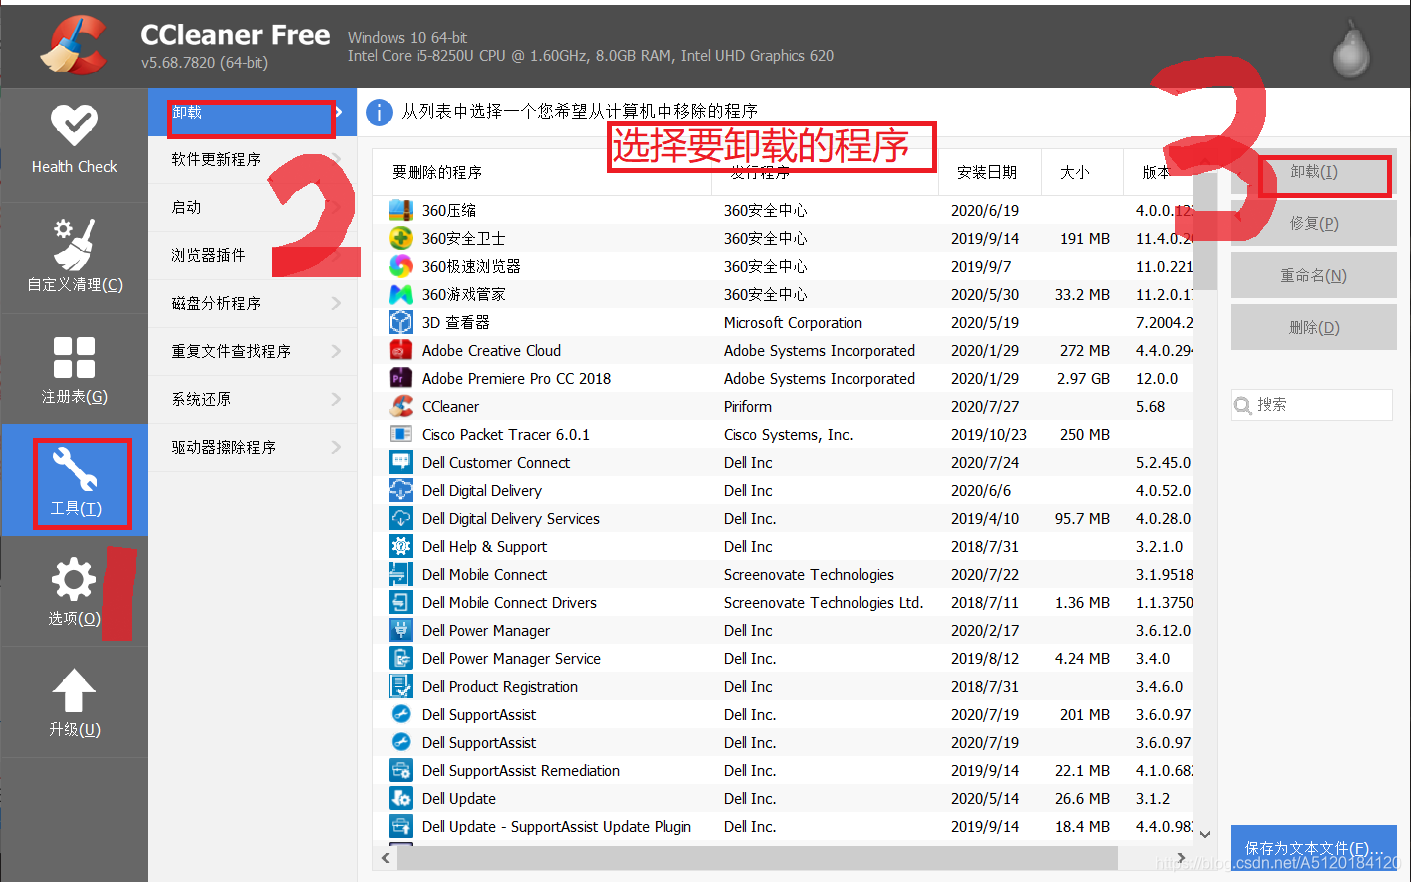Image resolution: width=1411 pixels, height=882 pixels.
Task: Select Dell Product Registration icon
Action: (x=401, y=686)
